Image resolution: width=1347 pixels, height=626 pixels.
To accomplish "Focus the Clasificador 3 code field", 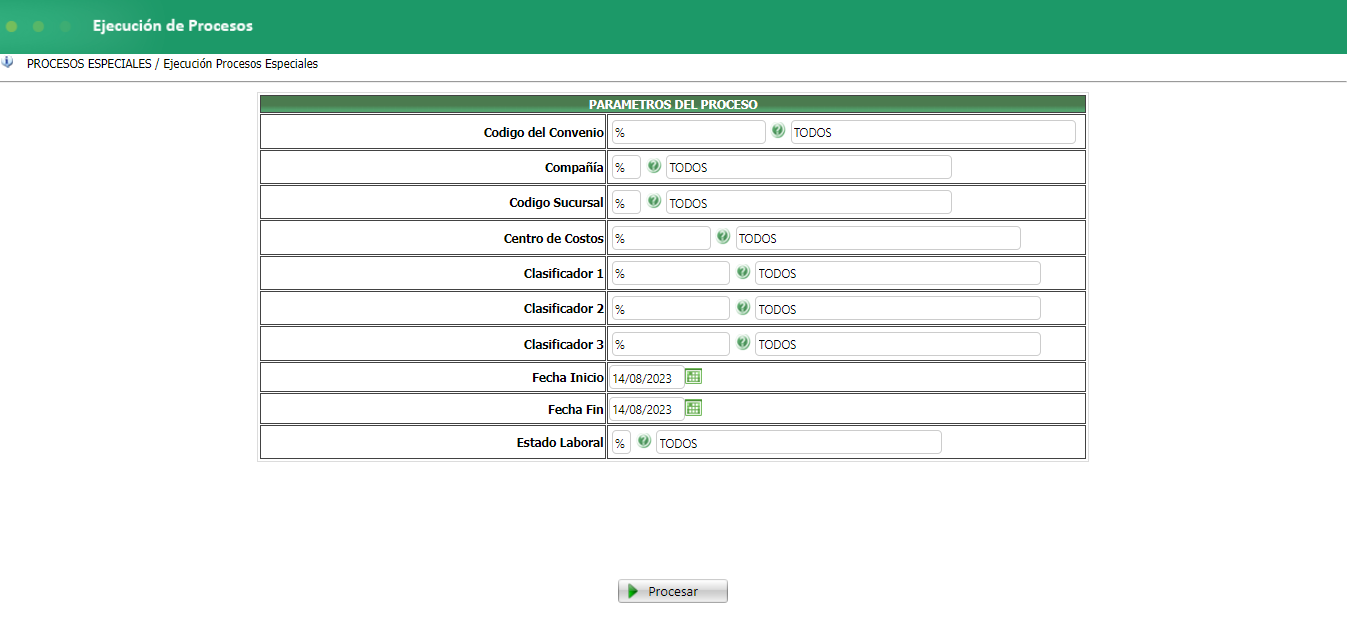I will tap(671, 344).
